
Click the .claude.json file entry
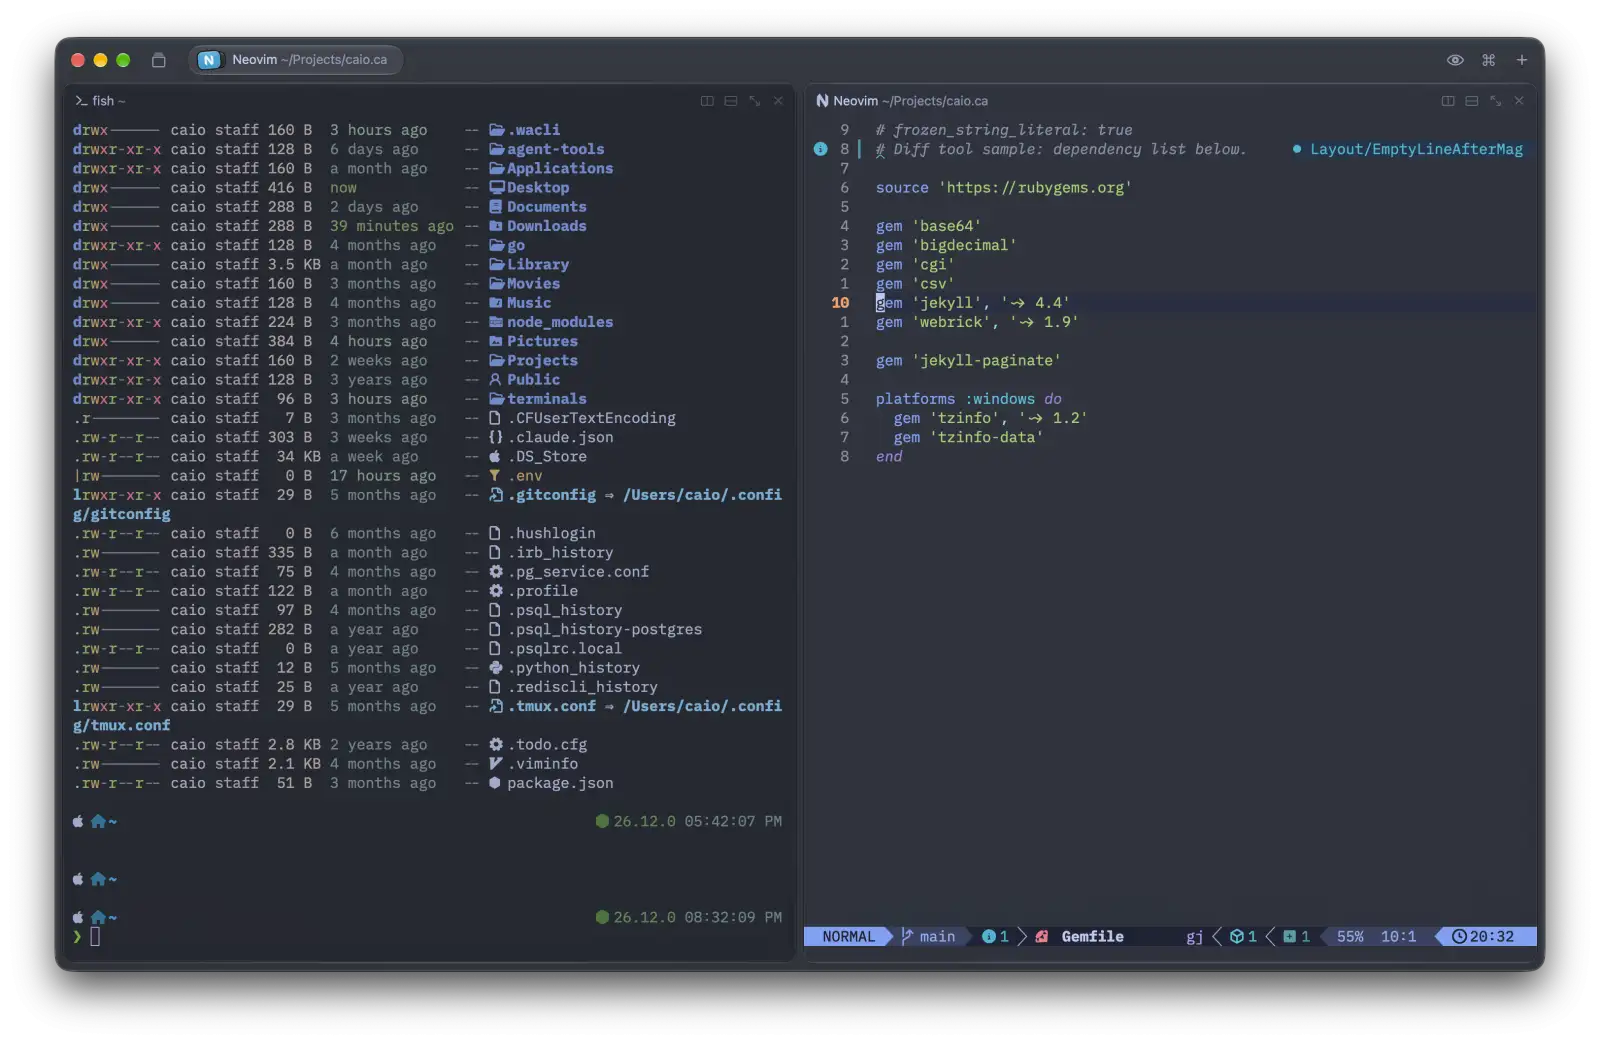coord(551,438)
